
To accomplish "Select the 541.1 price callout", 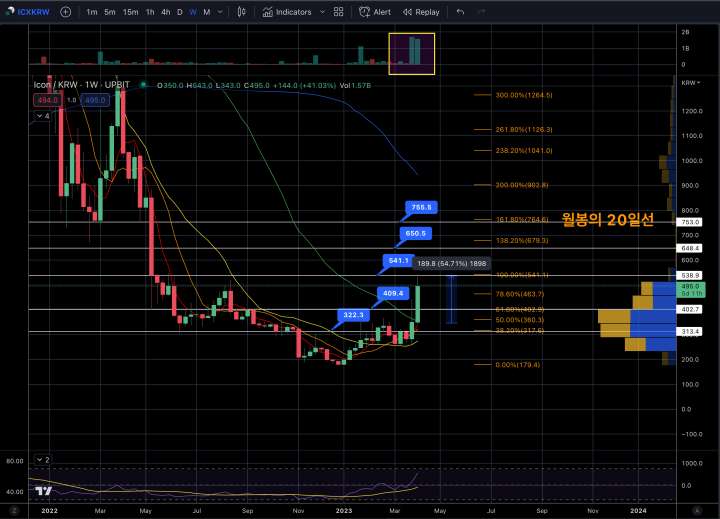I will (x=399, y=261).
